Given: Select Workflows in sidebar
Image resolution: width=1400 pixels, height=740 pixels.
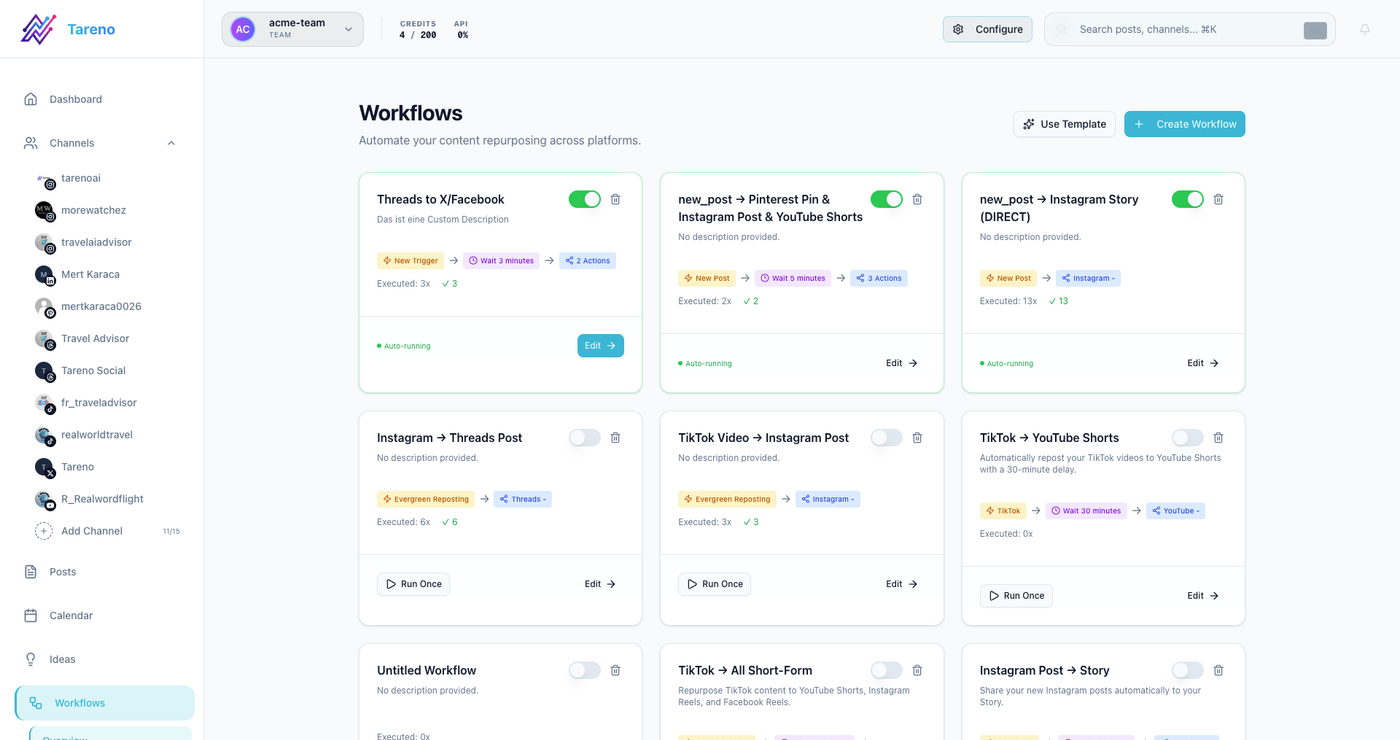Looking at the screenshot, I should (x=104, y=703).
